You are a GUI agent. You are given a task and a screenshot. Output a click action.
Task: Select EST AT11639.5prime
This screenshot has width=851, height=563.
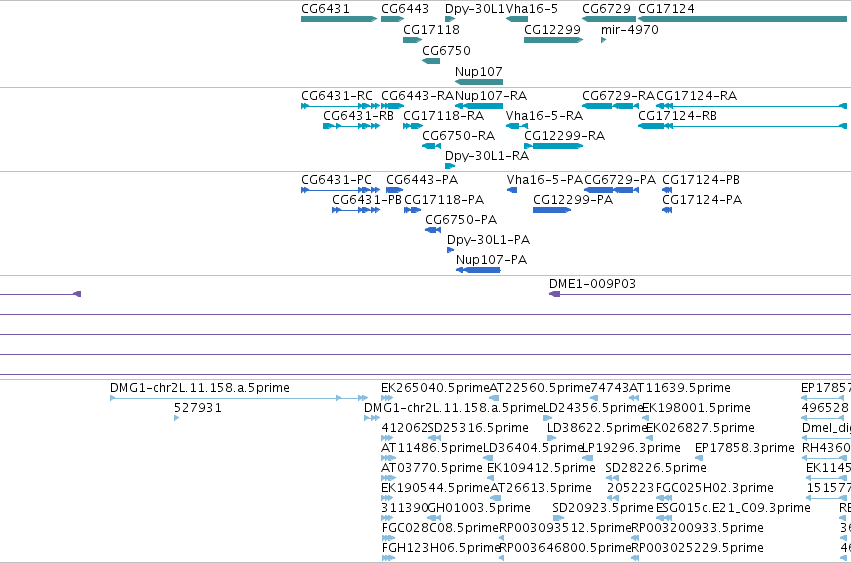[x=679, y=388]
